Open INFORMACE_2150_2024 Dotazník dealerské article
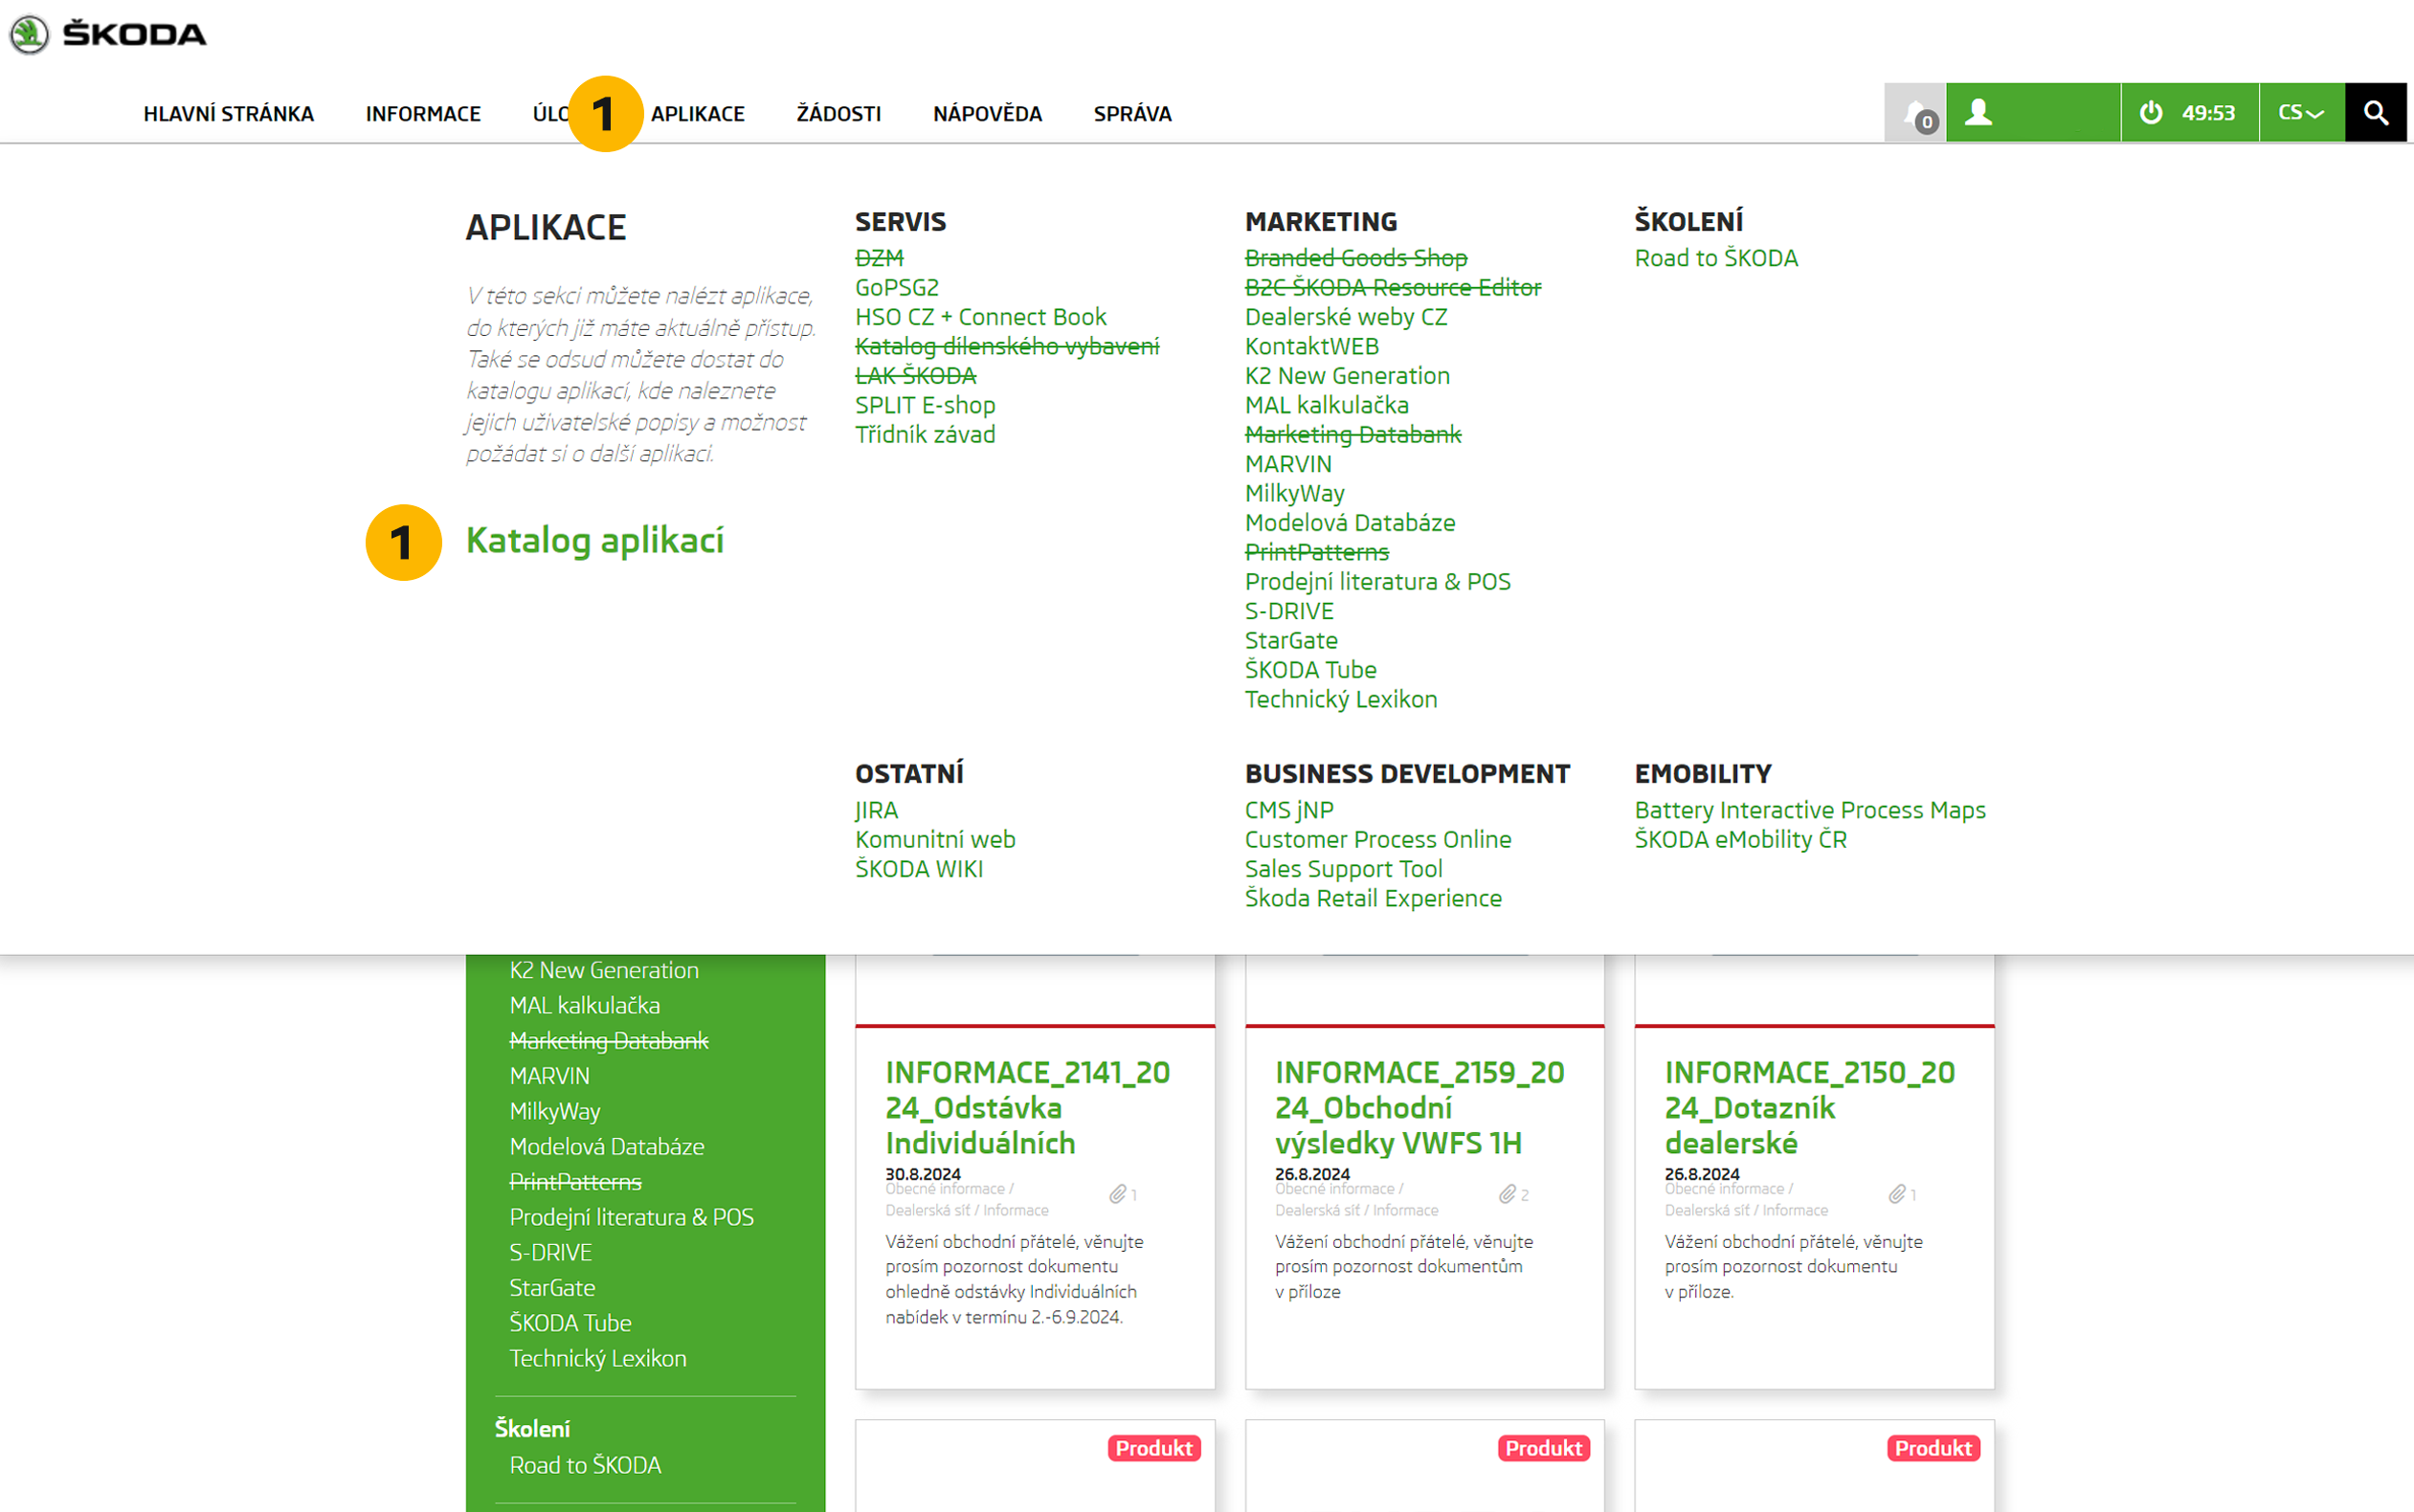 [1809, 1108]
